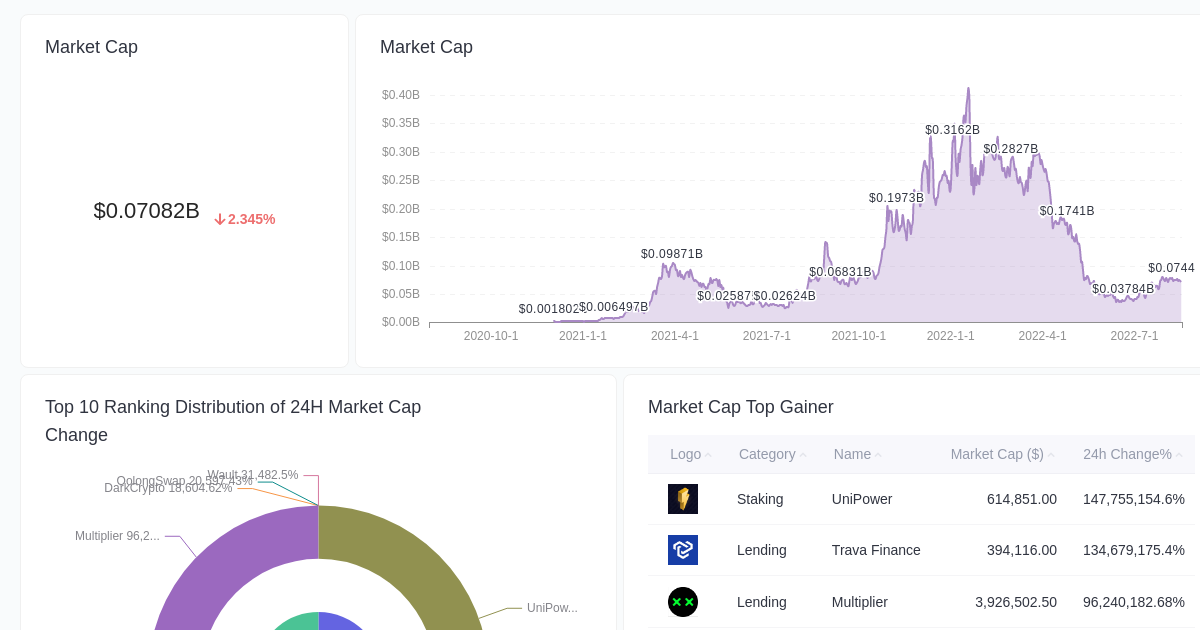Click UniPower's lightning bolt logo

[683, 499]
